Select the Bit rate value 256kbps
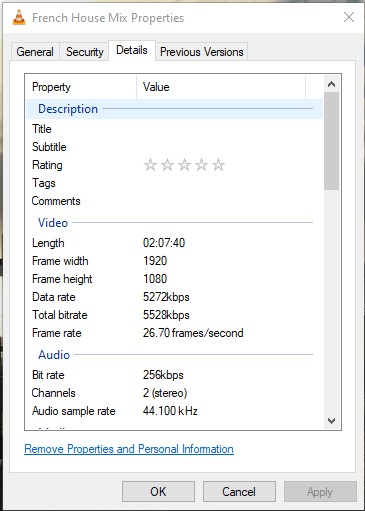 tap(163, 375)
